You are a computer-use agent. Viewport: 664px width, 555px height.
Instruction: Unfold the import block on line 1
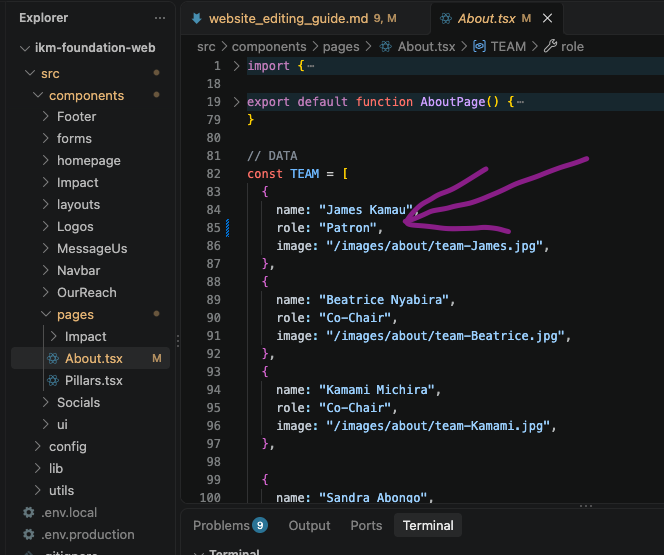236,66
